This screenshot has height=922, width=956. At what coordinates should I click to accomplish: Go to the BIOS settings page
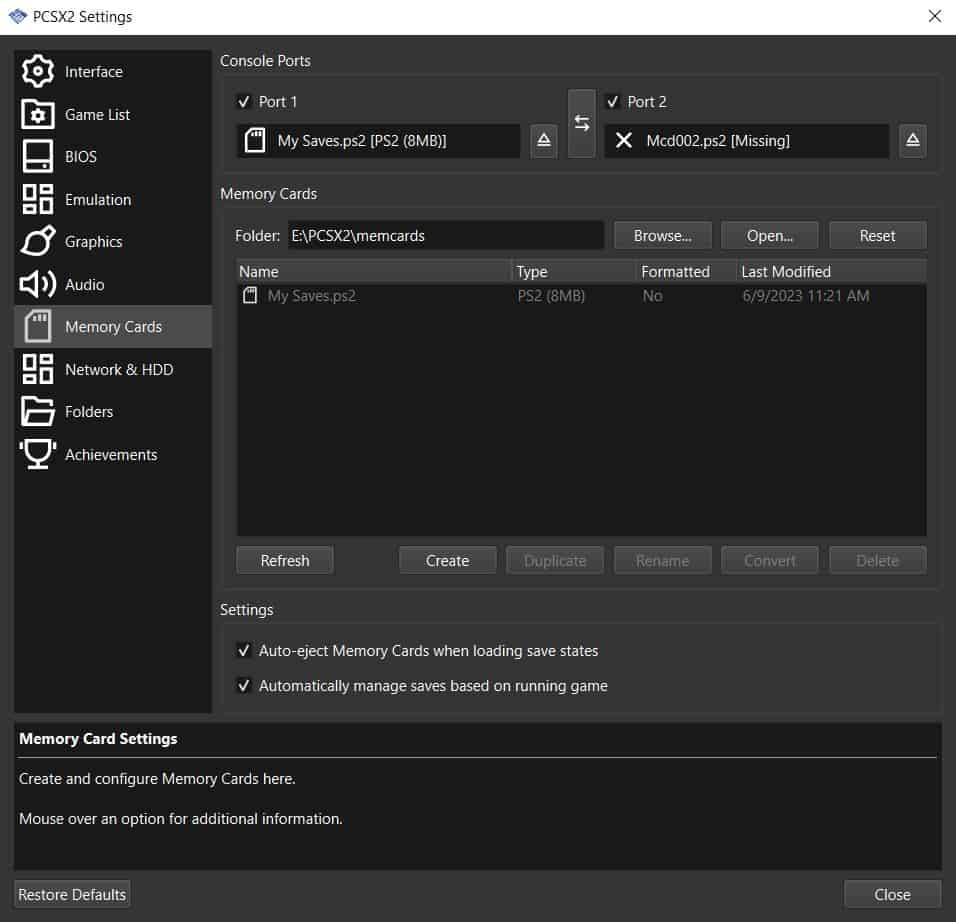click(113, 157)
